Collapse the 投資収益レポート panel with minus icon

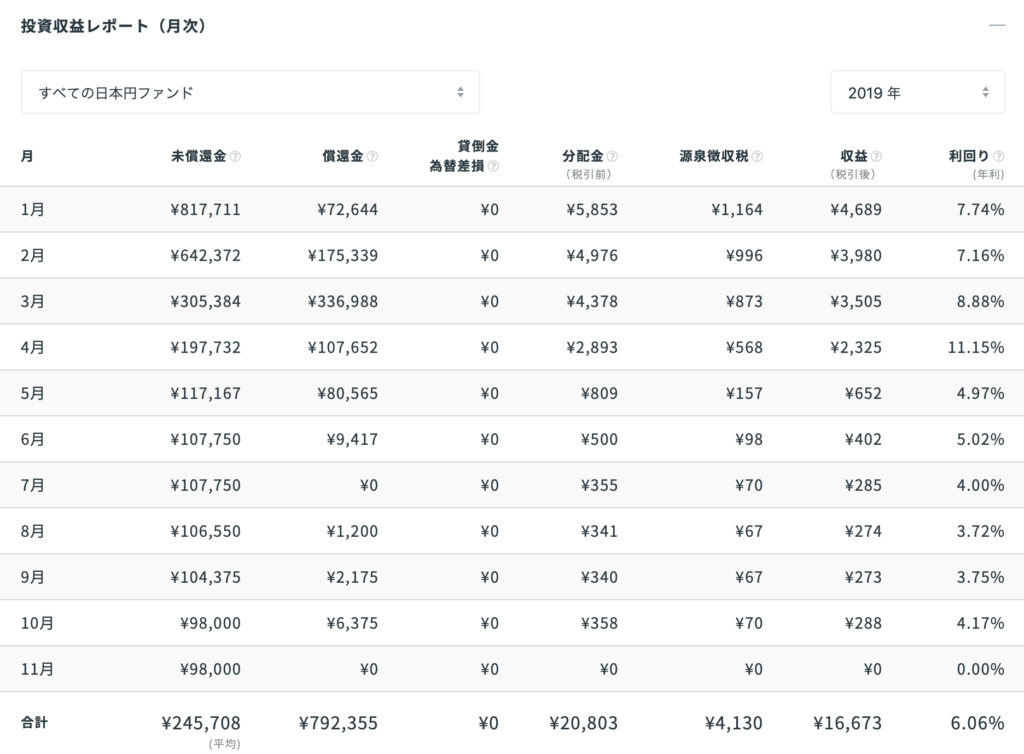[x=997, y=25]
